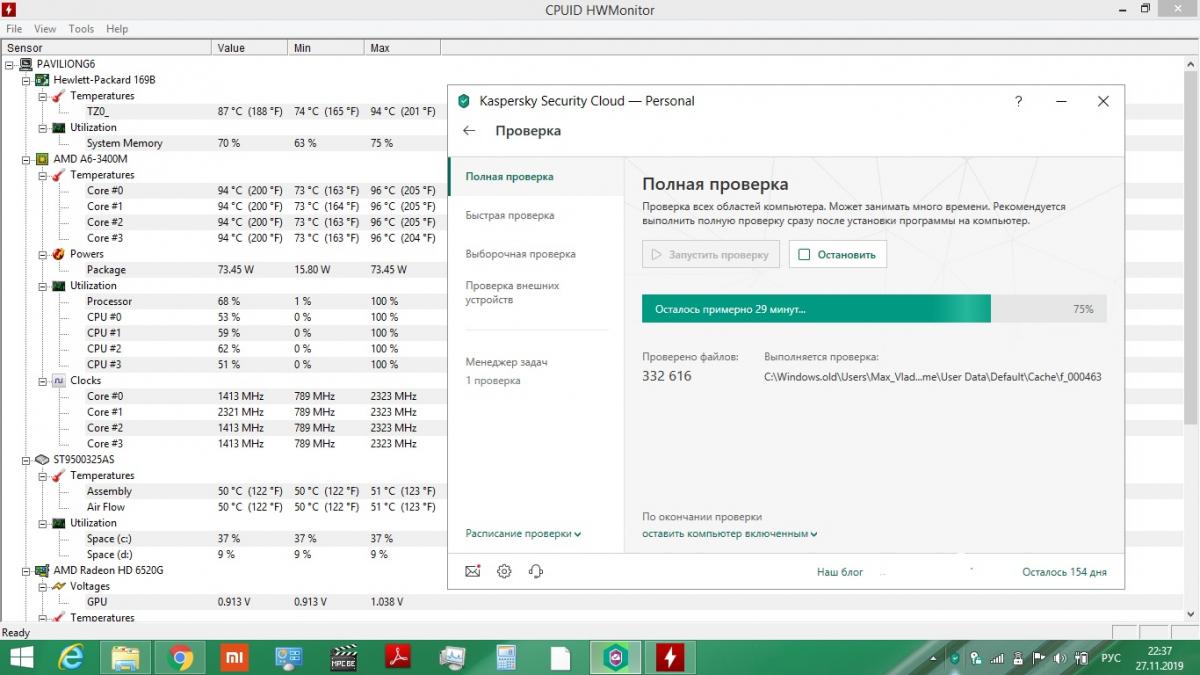Switch to Kaspersky taskbar button
The height and width of the screenshot is (675, 1200).
click(x=615, y=657)
